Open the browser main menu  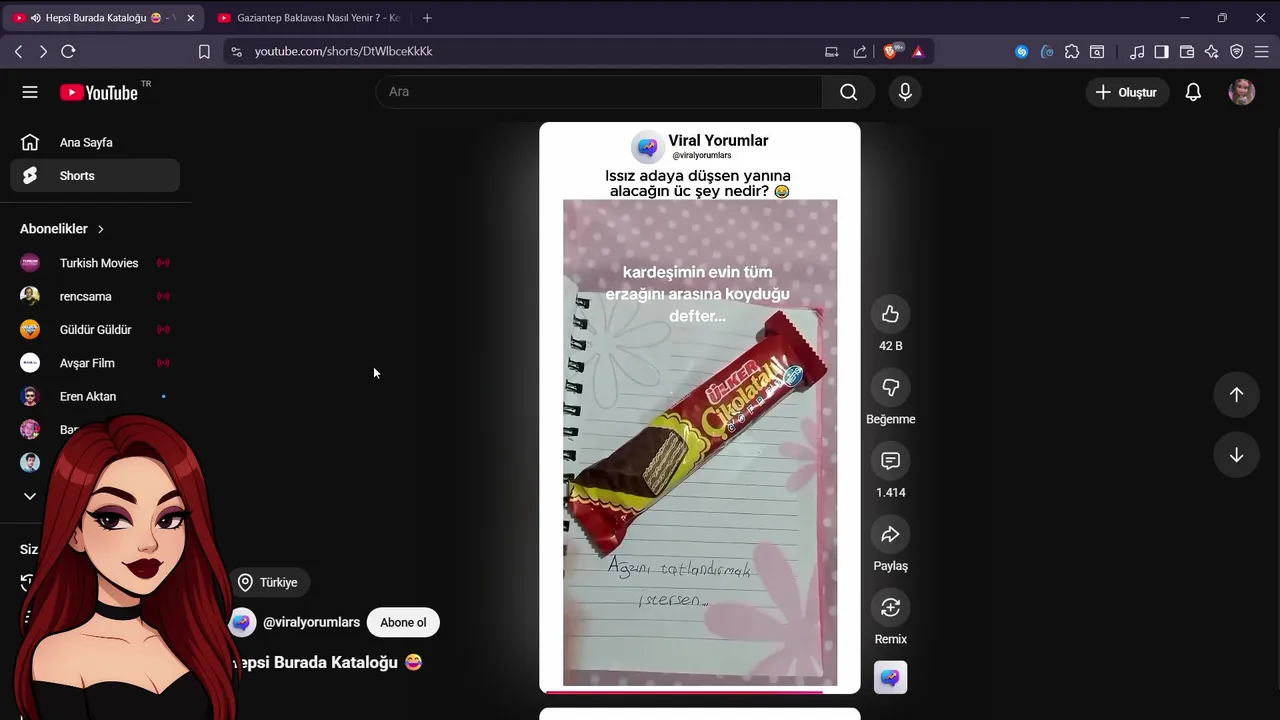pos(1262,51)
